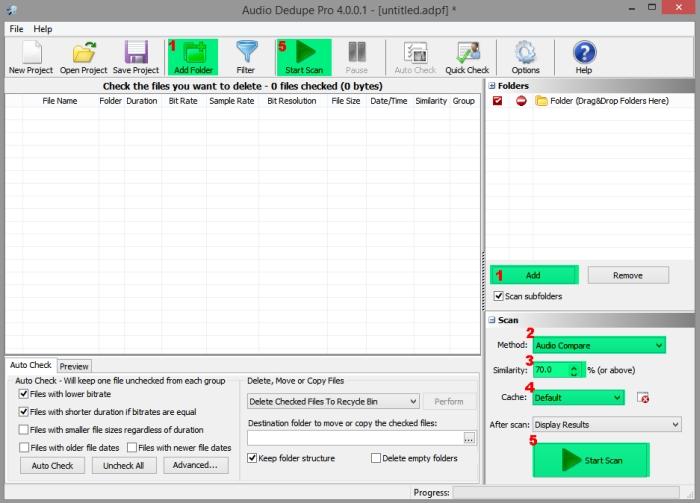Open Advanced... auto check settings
700x503 pixels.
coord(196,465)
